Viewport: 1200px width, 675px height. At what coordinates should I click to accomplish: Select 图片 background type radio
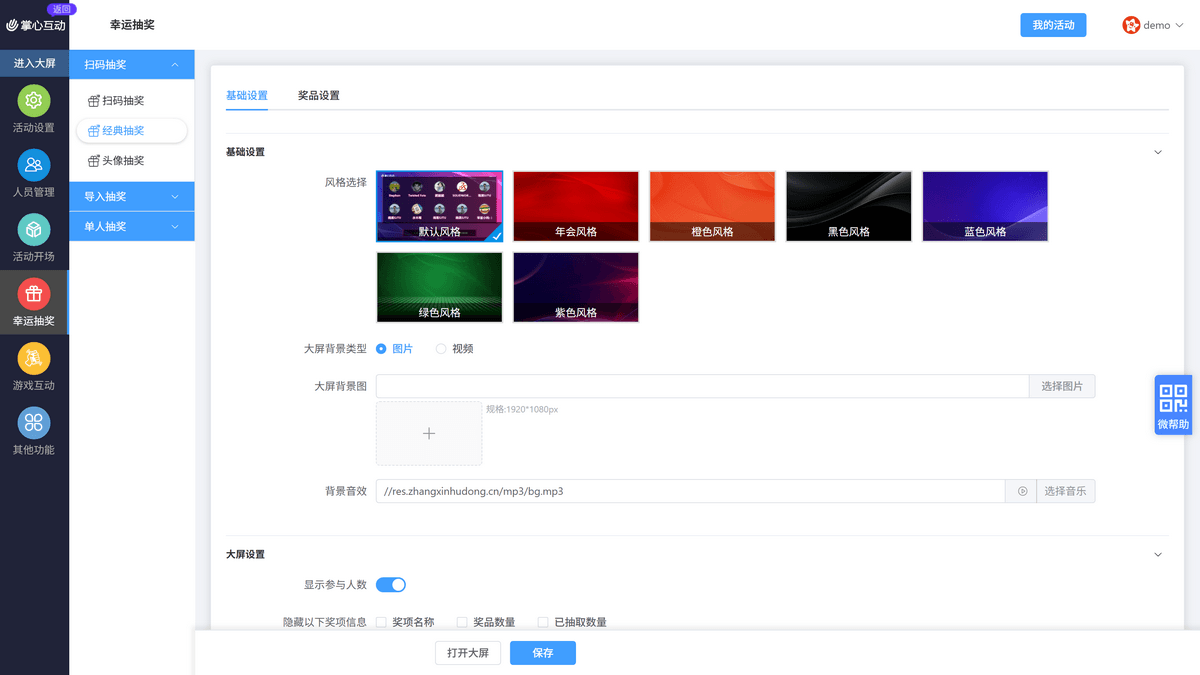(381, 349)
